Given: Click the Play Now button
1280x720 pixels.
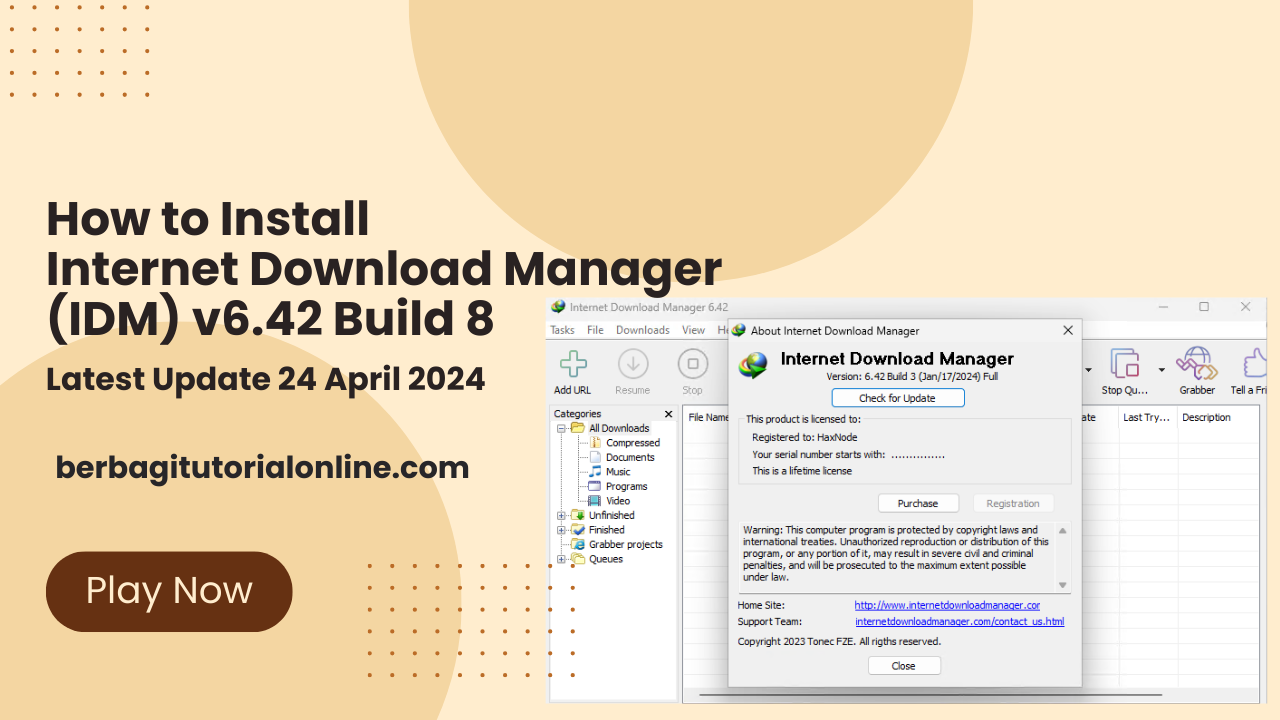Looking at the screenshot, I should click(x=169, y=591).
